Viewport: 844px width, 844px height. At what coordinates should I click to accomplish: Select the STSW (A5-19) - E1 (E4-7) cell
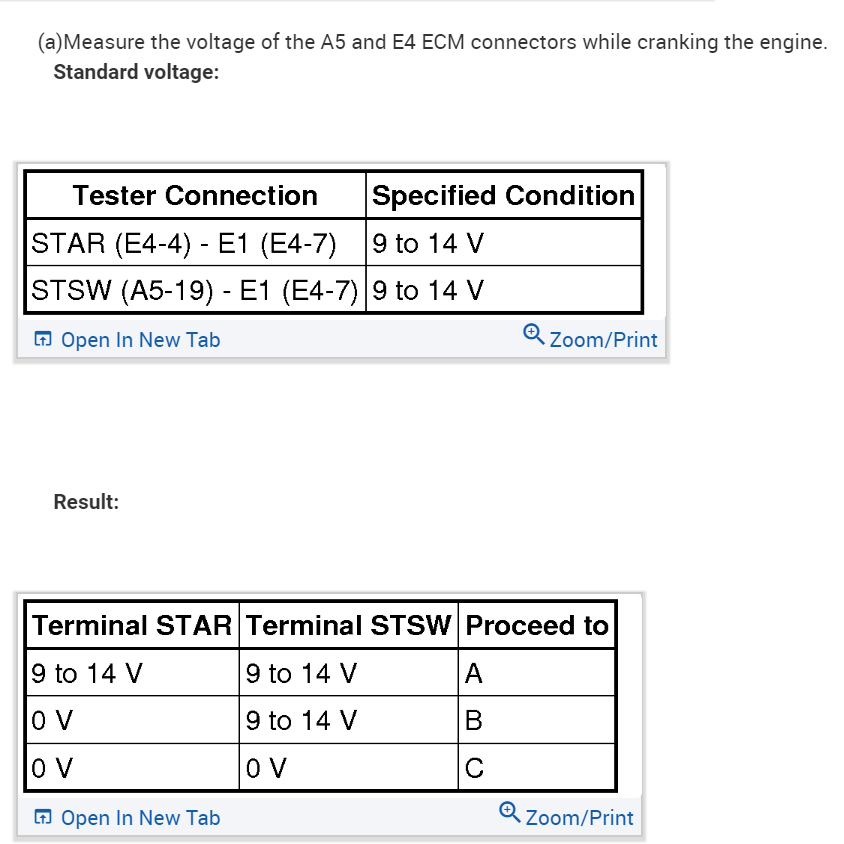pos(195,291)
